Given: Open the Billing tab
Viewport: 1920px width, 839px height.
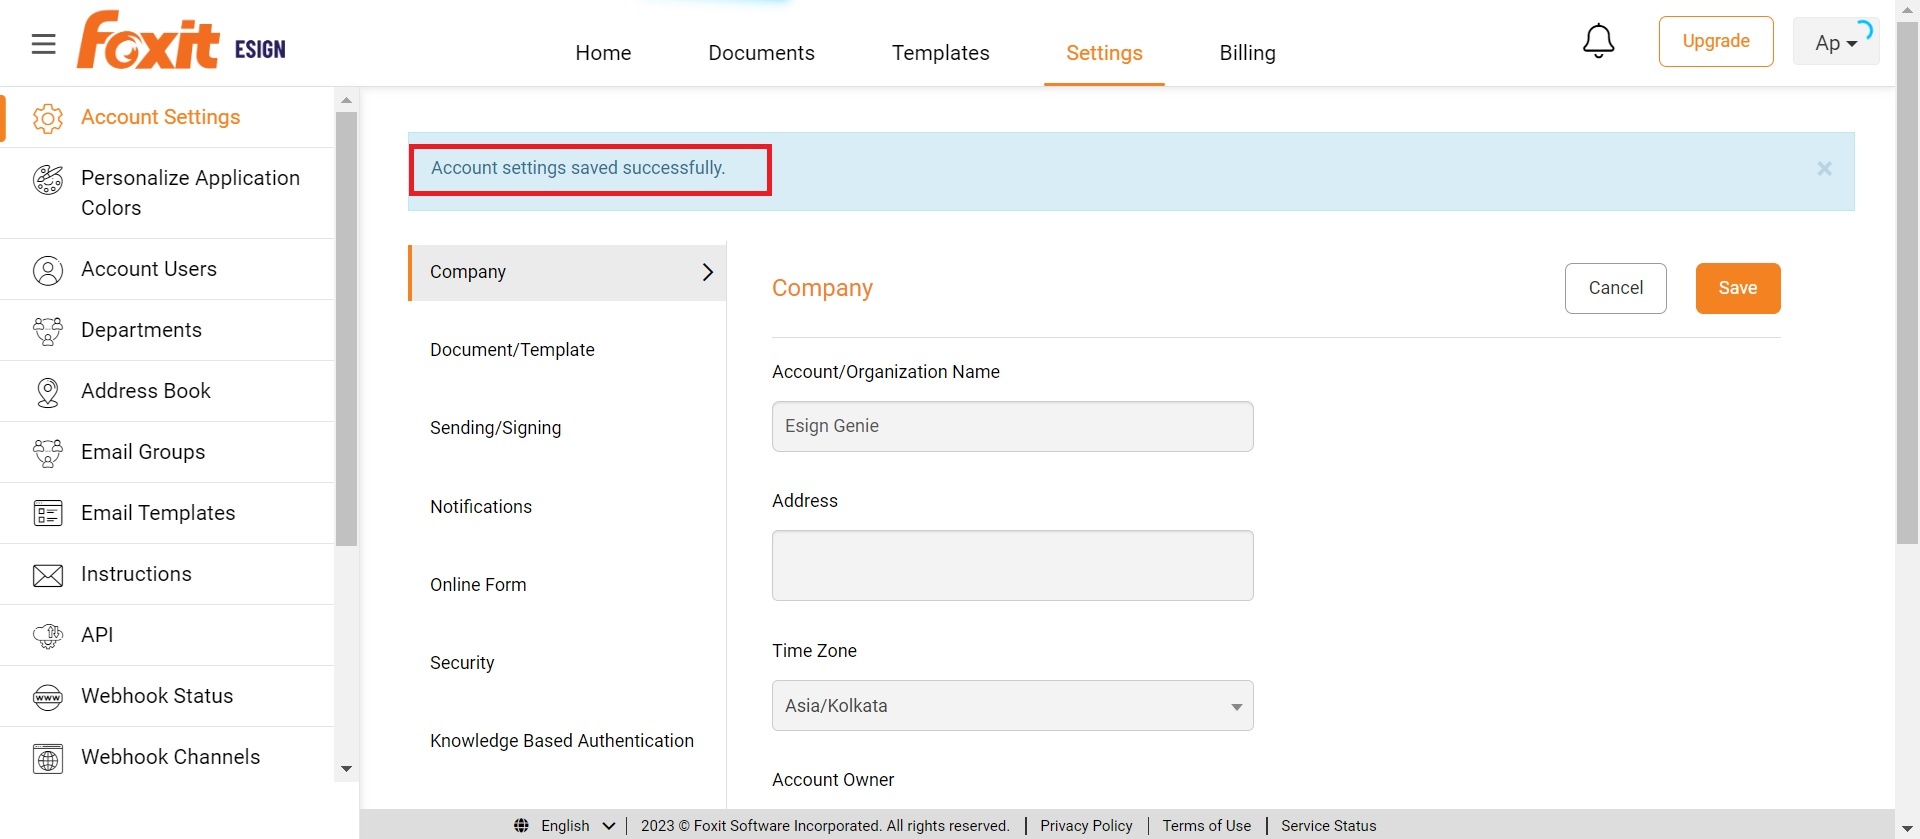Looking at the screenshot, I should pyautogui.click(x=1247, y=53).
